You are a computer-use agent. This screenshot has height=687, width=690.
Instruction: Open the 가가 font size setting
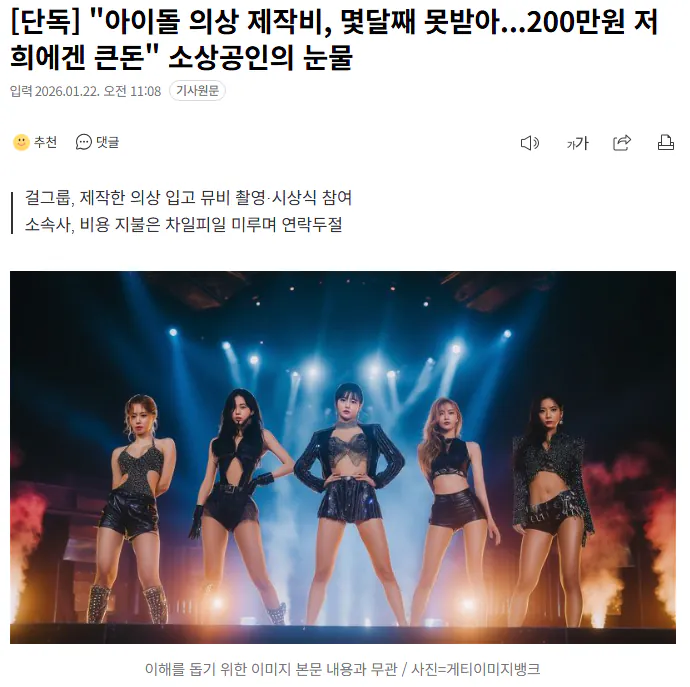[577, 143]
